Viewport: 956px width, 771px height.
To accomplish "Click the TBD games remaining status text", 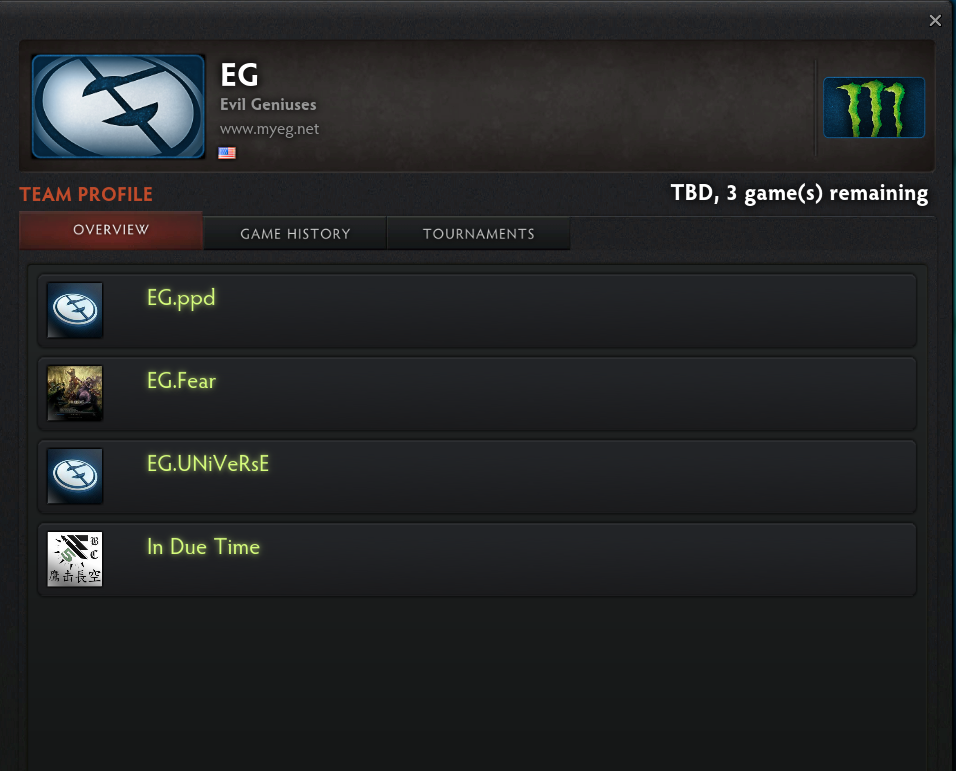I will pos(799,193).
